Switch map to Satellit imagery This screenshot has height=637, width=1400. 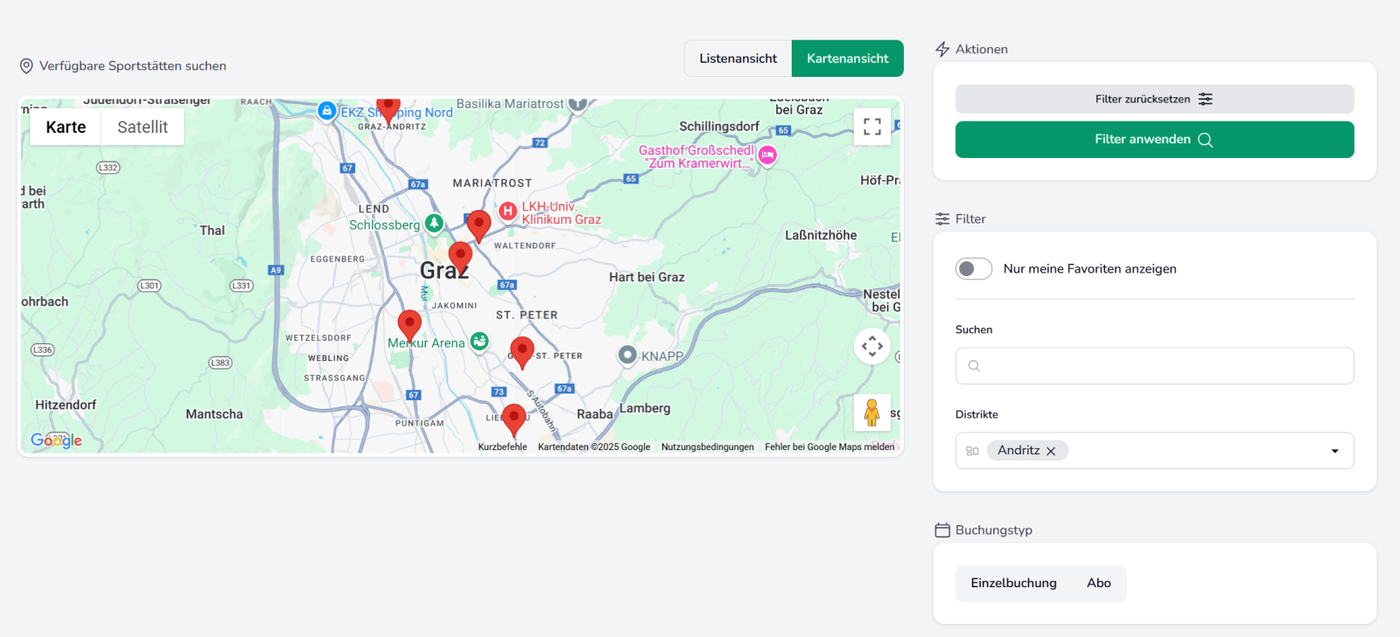click(x=143, y=127)
